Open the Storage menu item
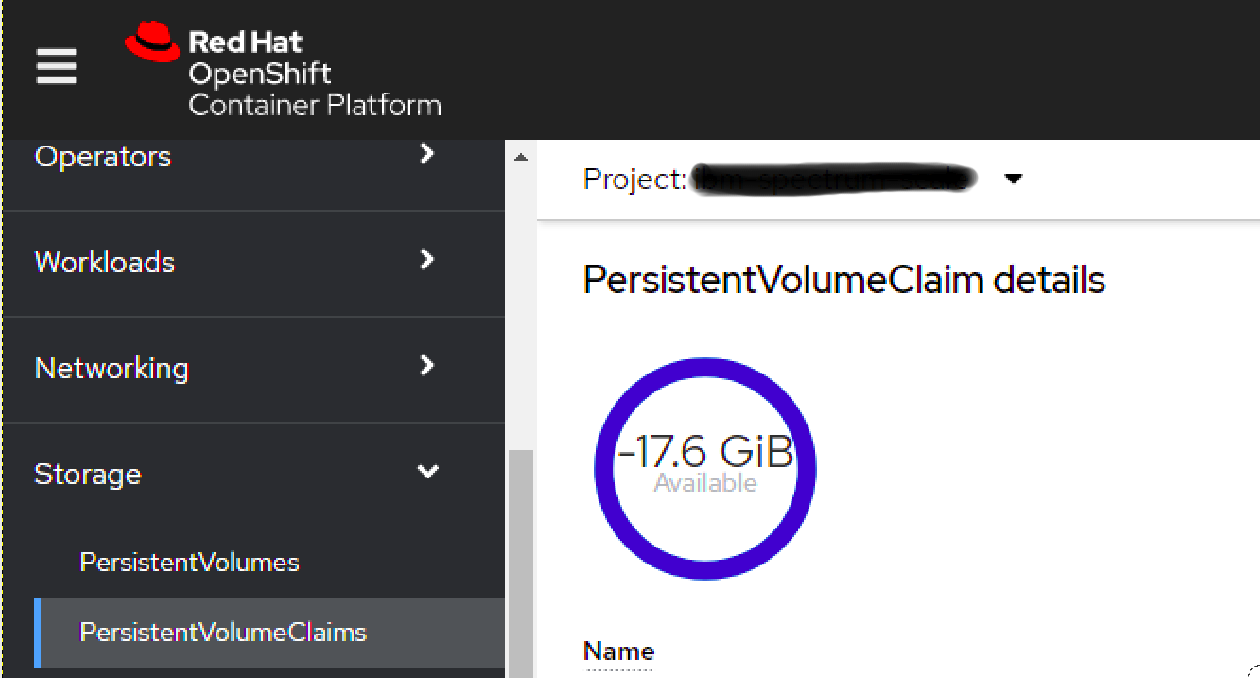 click(88, 473)
